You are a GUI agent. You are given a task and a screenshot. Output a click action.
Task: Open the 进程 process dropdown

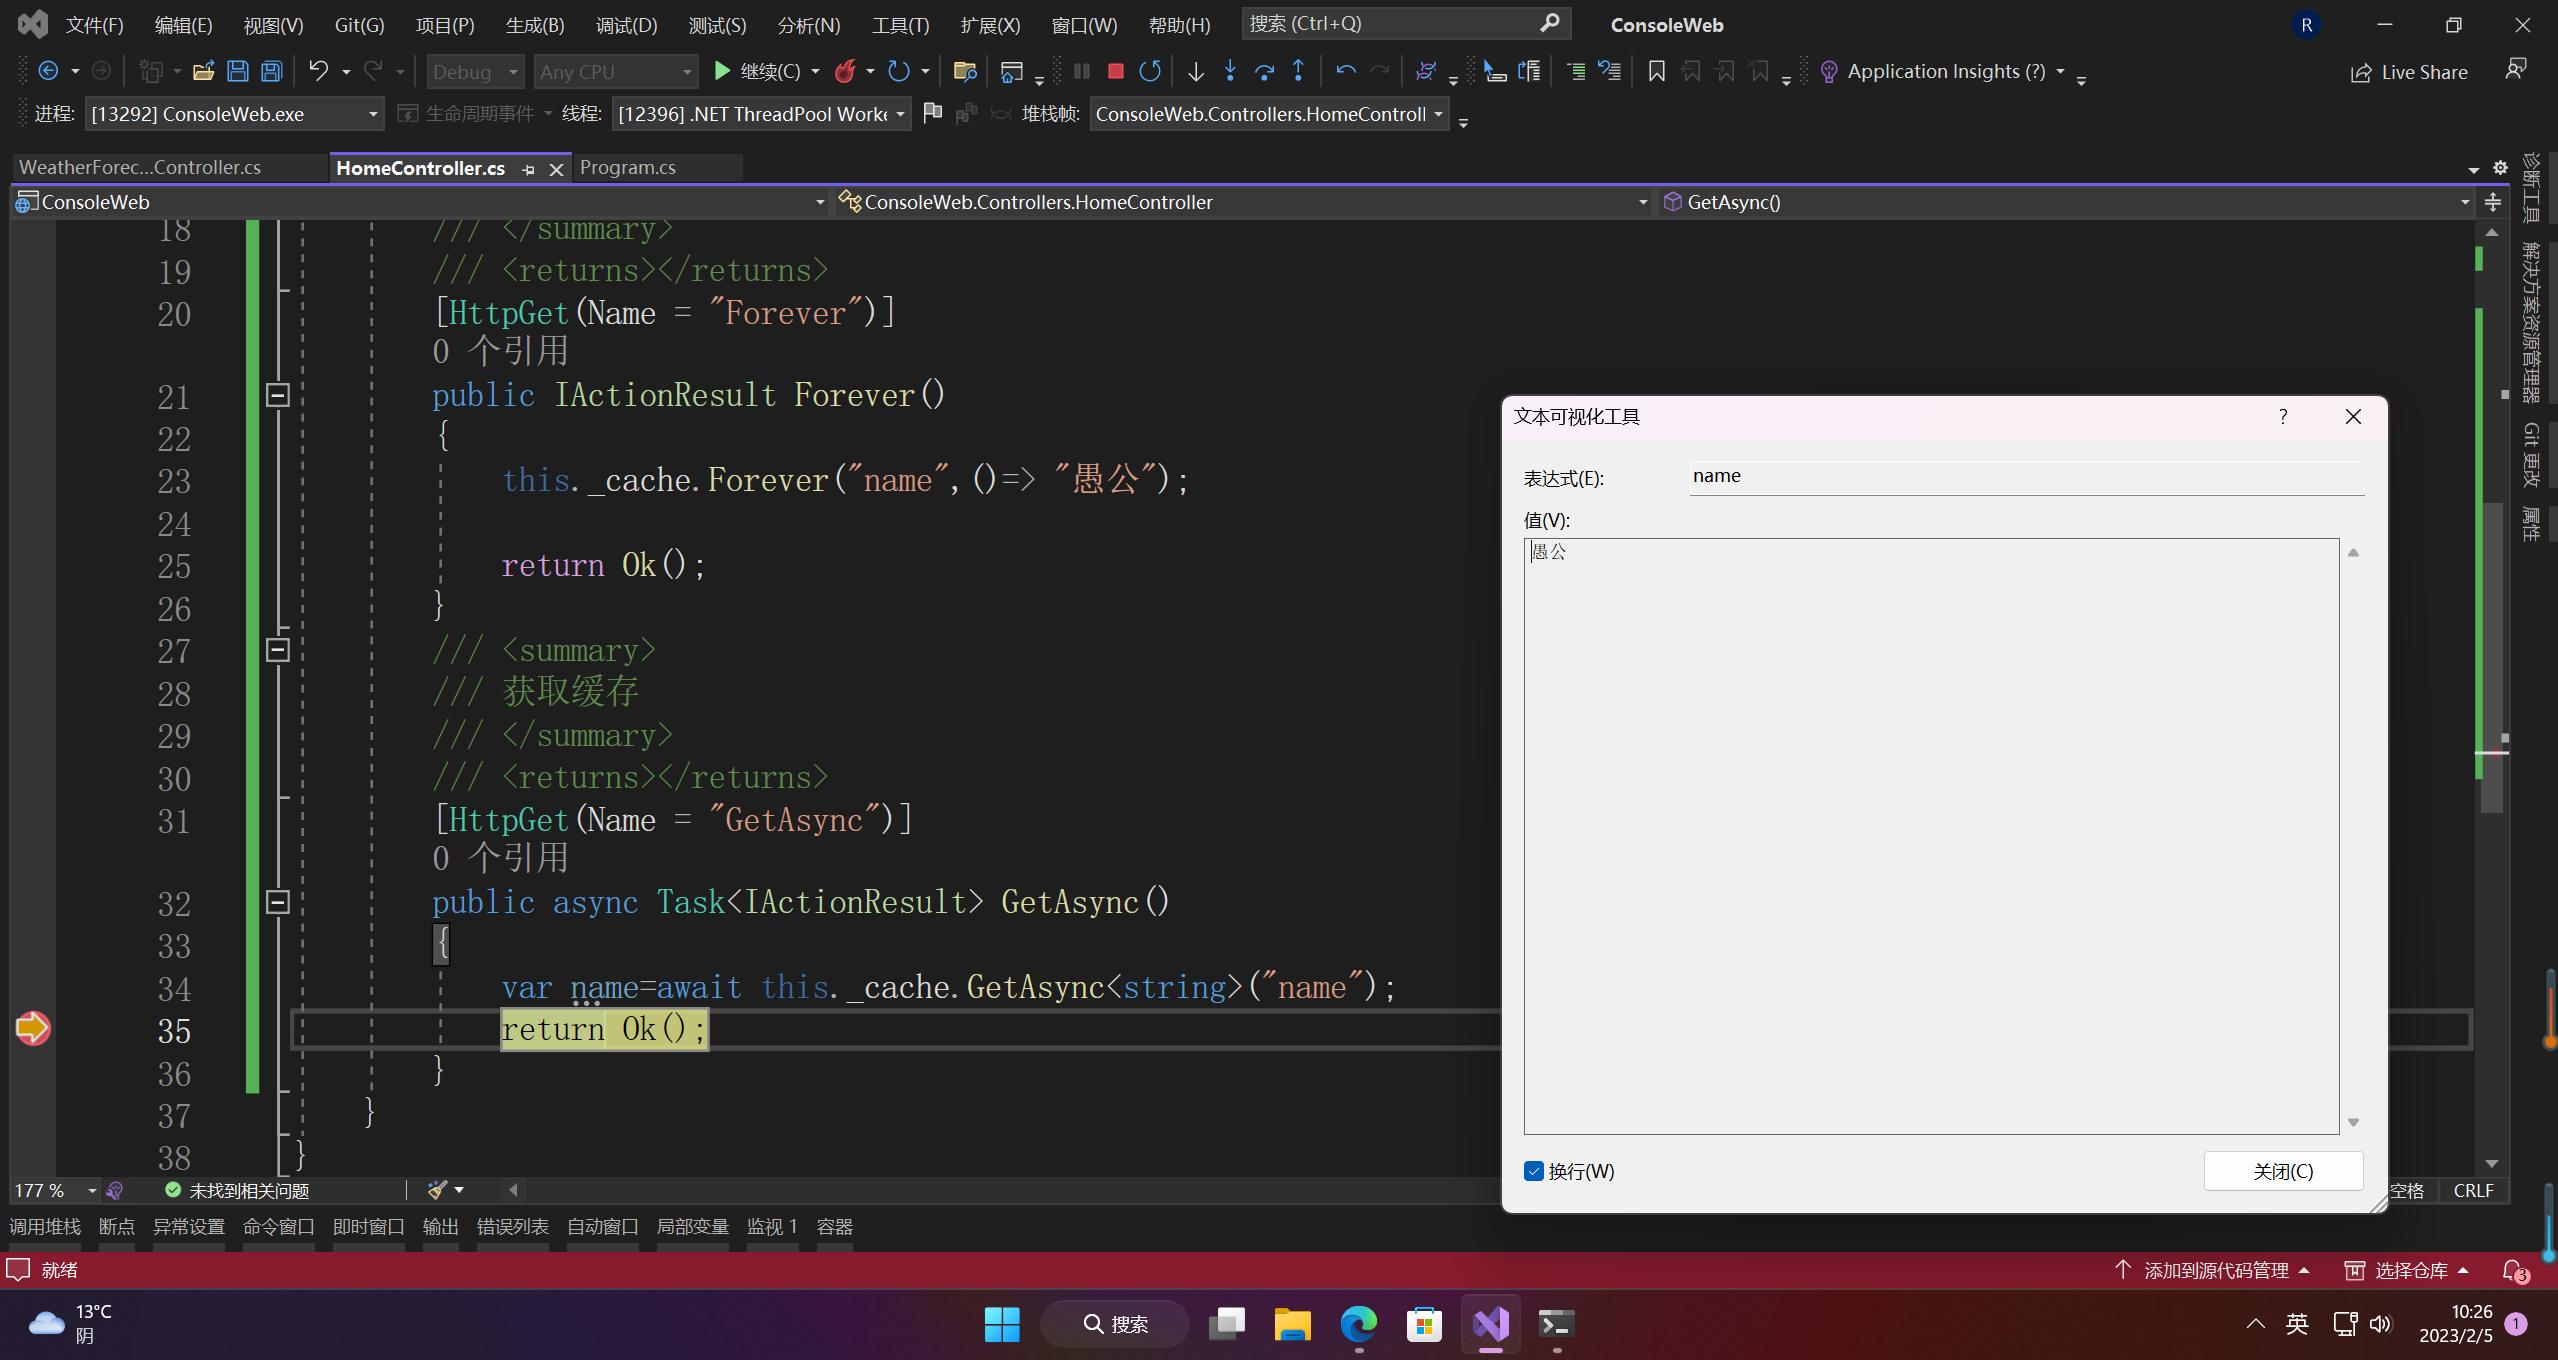tap(372, 114)
